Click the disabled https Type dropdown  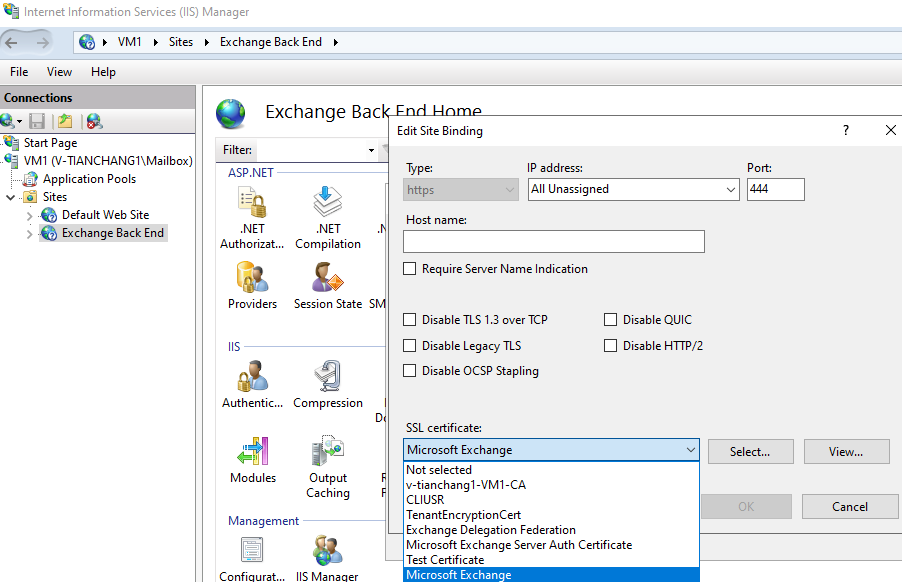click(461, 189)
